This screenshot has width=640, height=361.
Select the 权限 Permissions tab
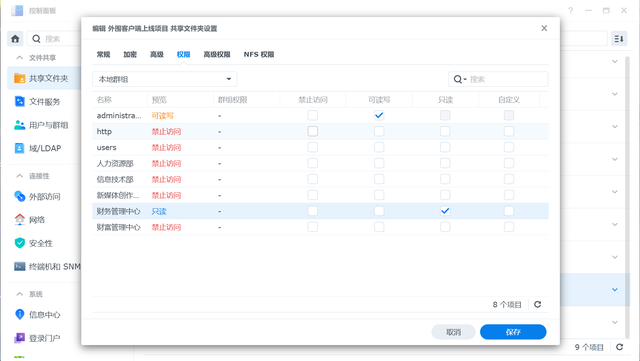tap(183, 54)
